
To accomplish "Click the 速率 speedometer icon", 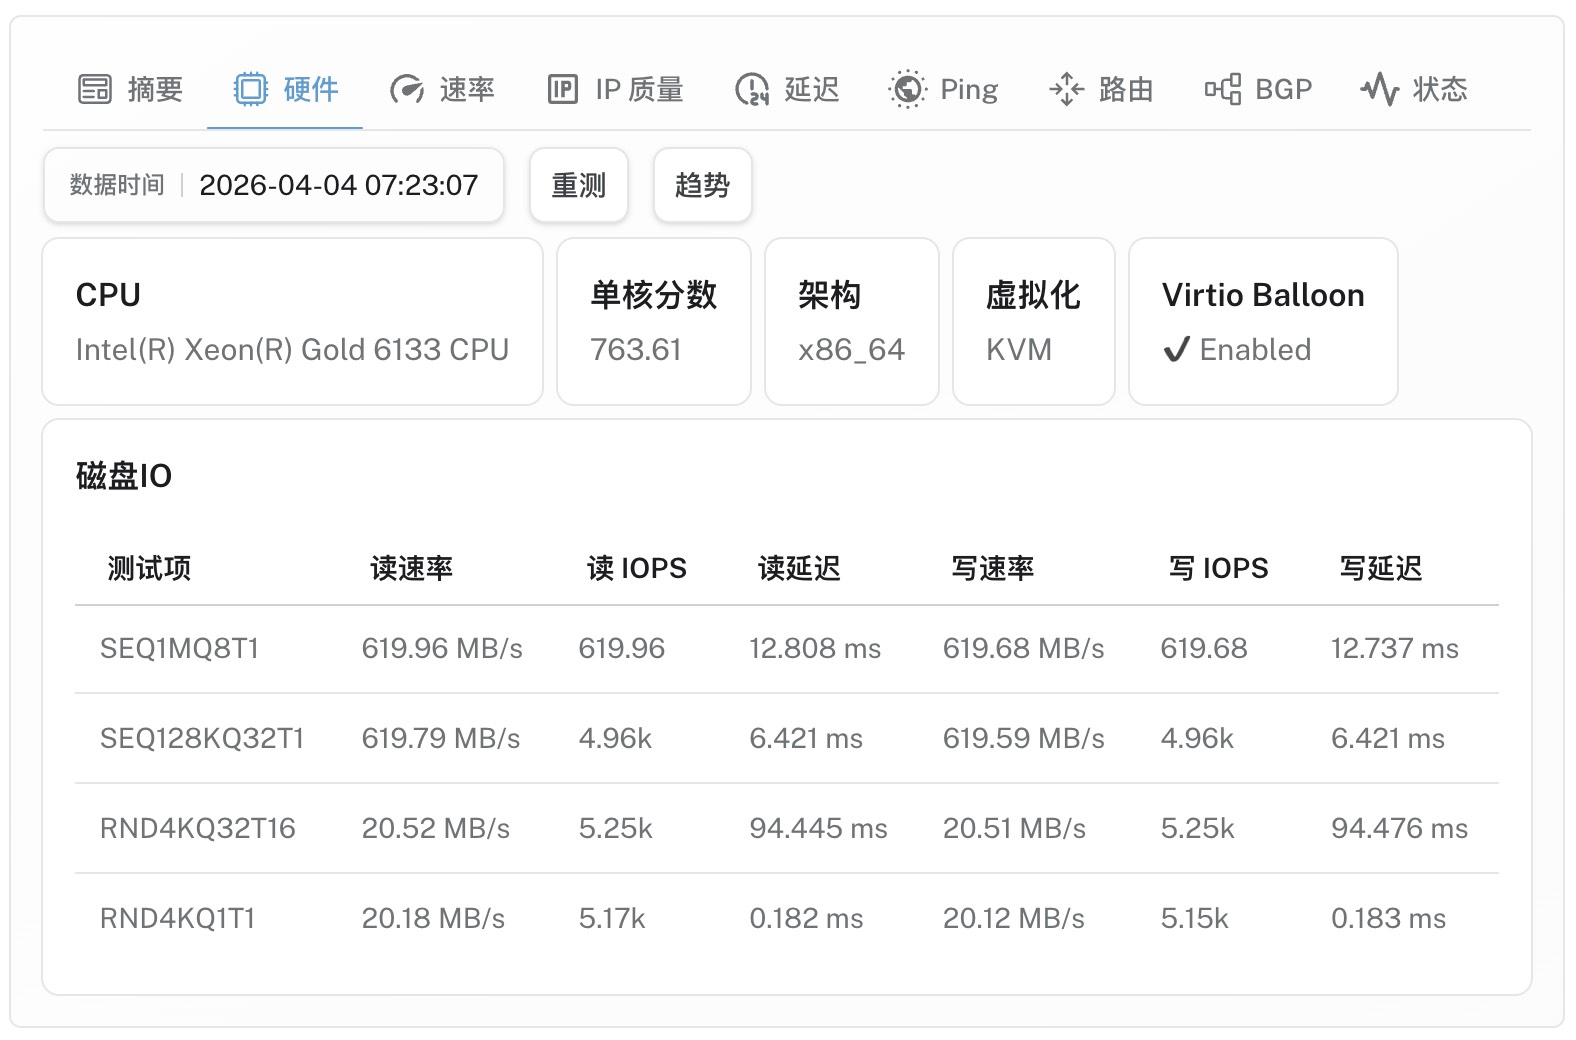I will click(x=407, y=89).
